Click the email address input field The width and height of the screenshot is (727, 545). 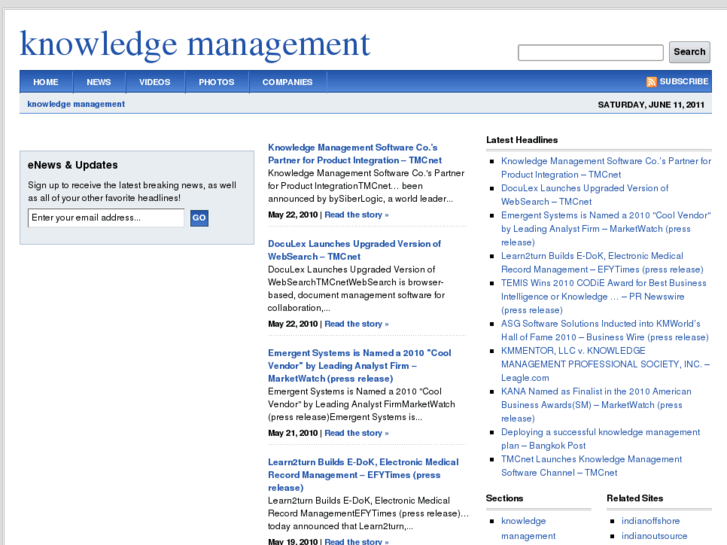point(106,218)
